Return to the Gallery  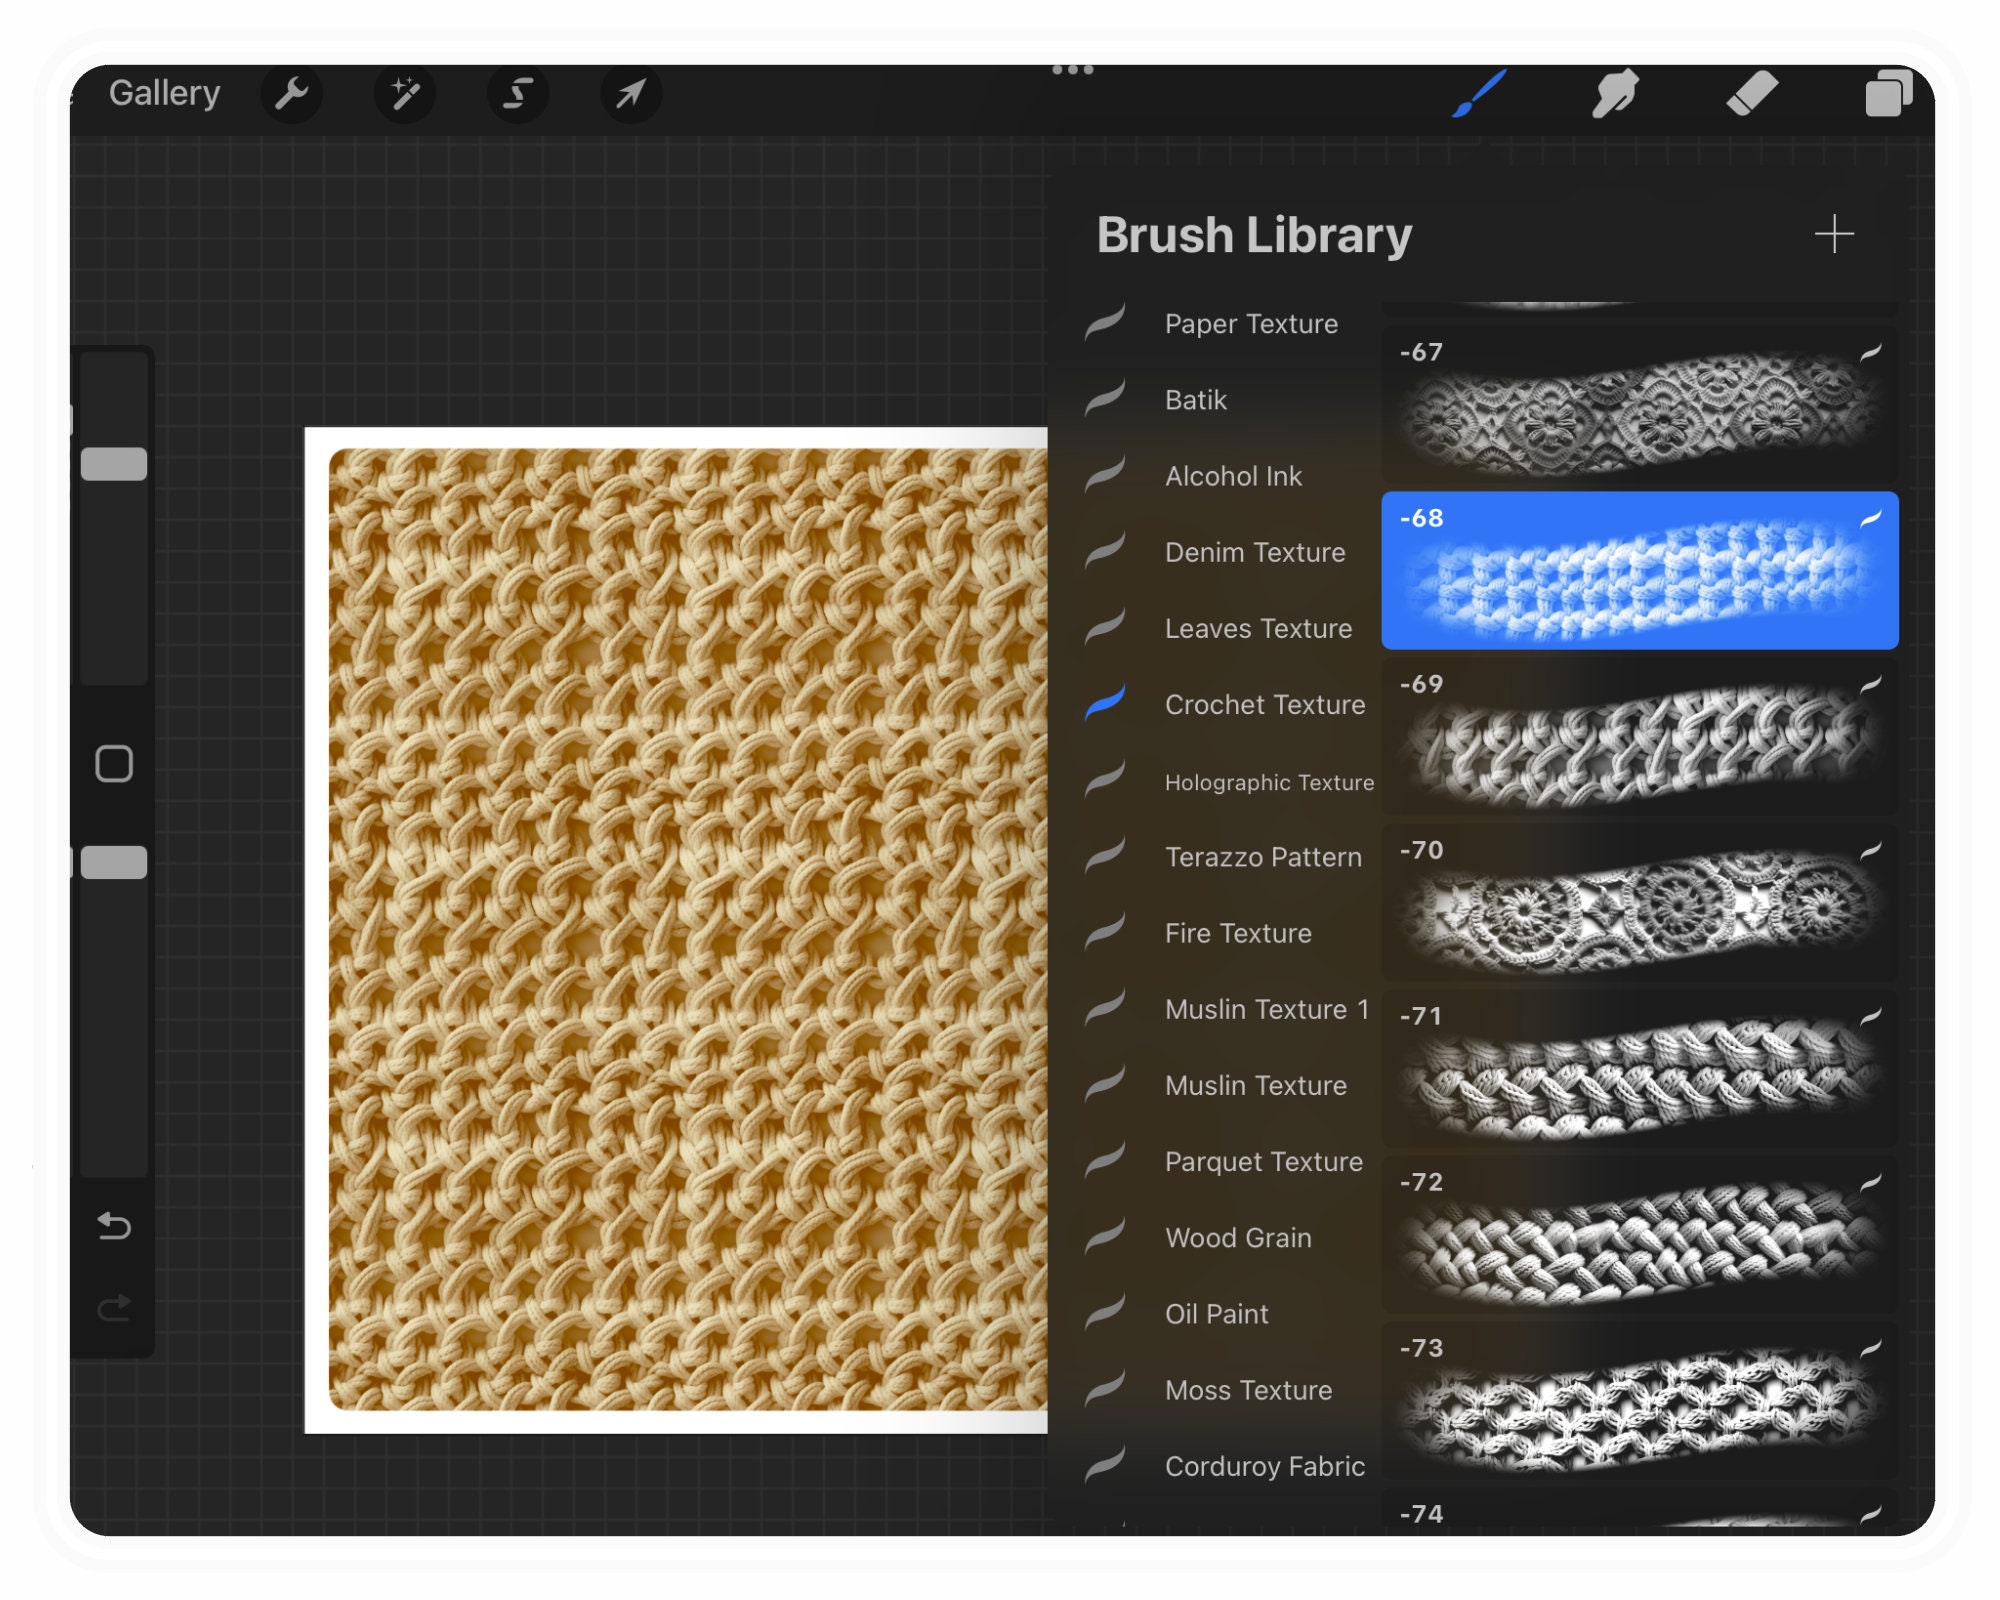click(x=166, y=92)
